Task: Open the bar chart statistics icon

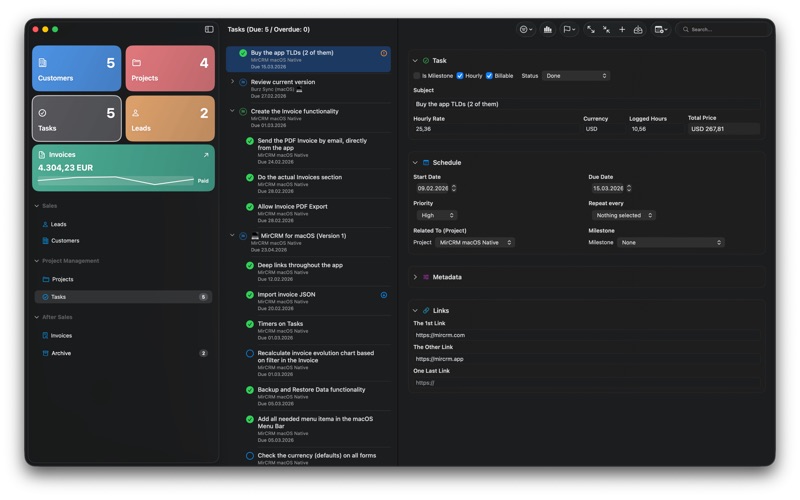Action: click(547, 30)
